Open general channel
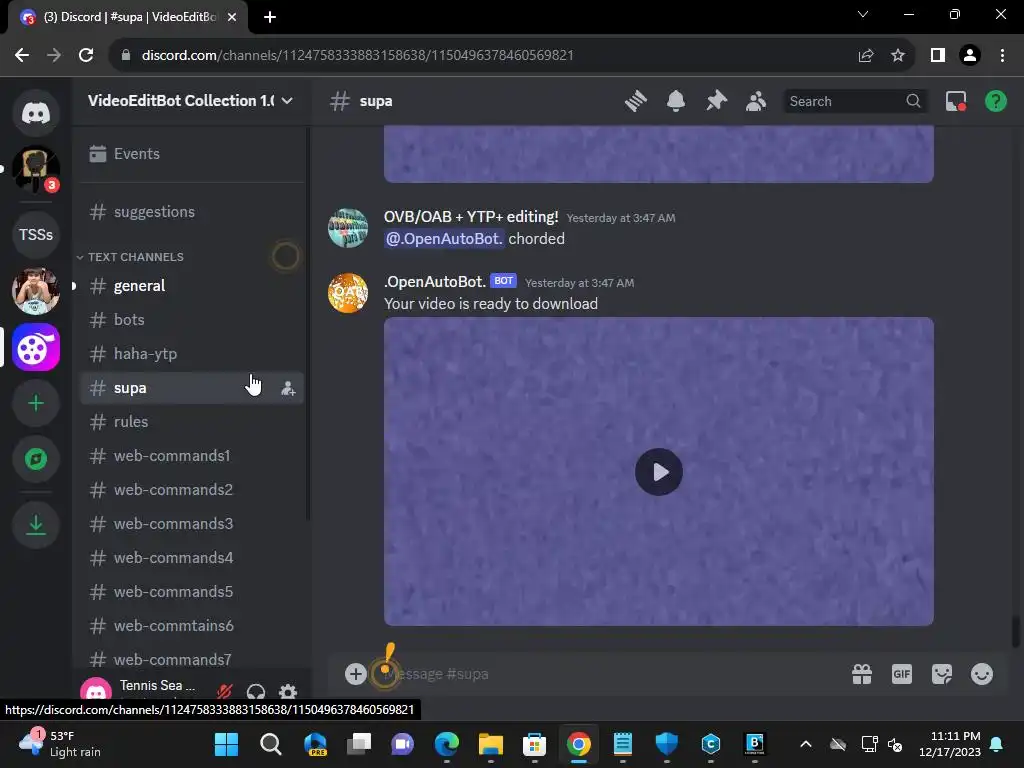Screen dimensions: 1024x768 tap(192, 285)
